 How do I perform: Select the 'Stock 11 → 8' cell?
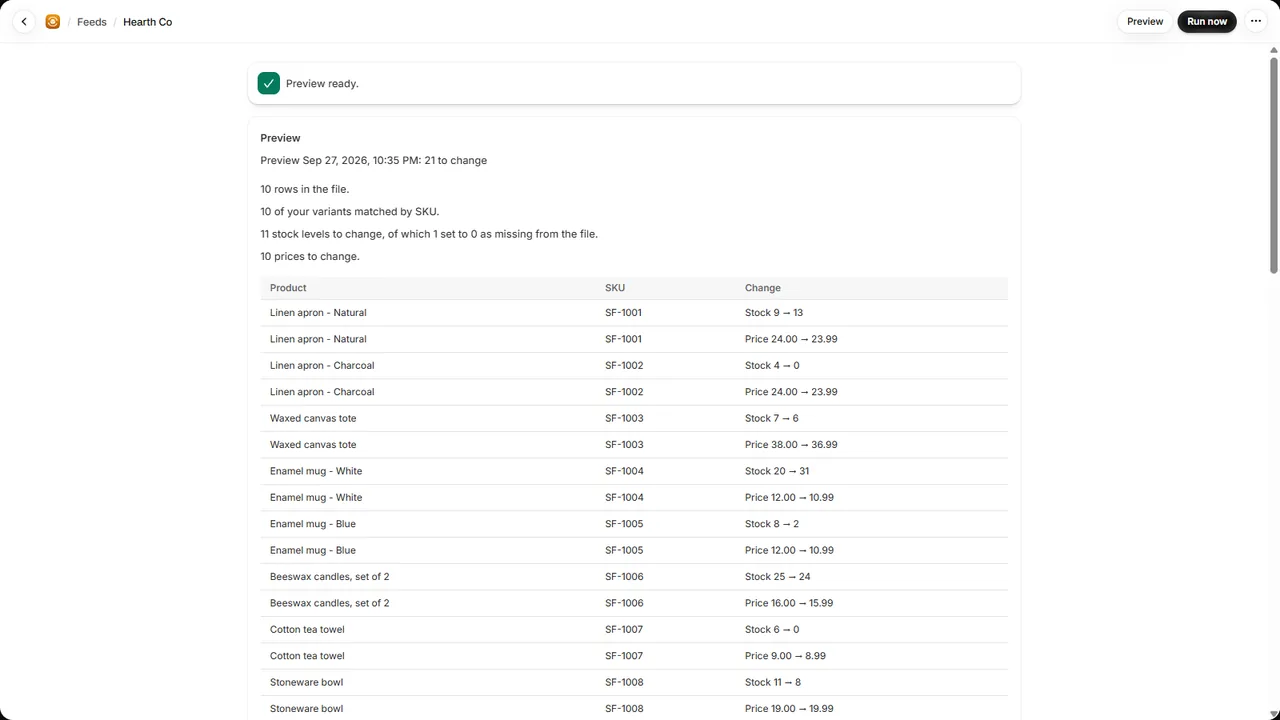pos(773,682)
